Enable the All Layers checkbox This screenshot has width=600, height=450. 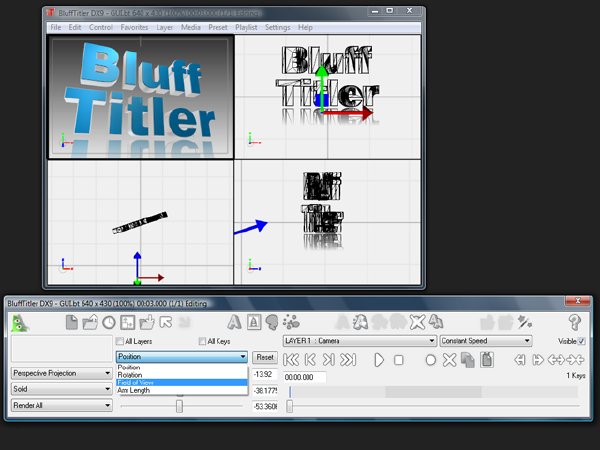[x=120, y=341]
